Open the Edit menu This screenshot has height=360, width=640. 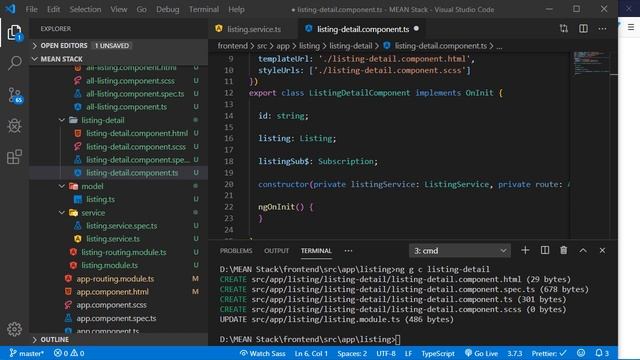(53, 9)
